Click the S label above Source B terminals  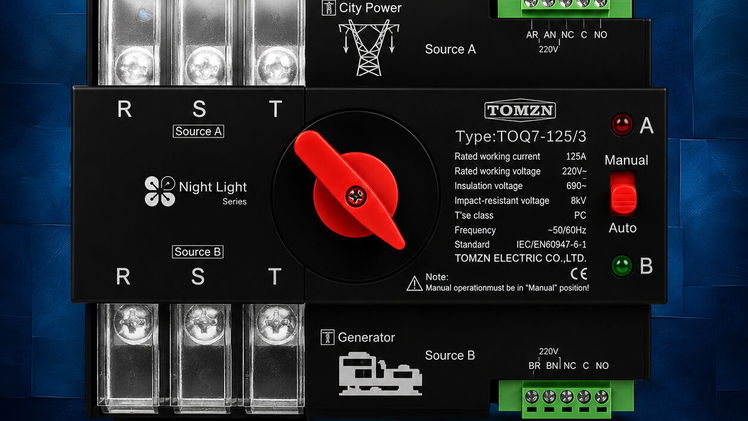198,277
